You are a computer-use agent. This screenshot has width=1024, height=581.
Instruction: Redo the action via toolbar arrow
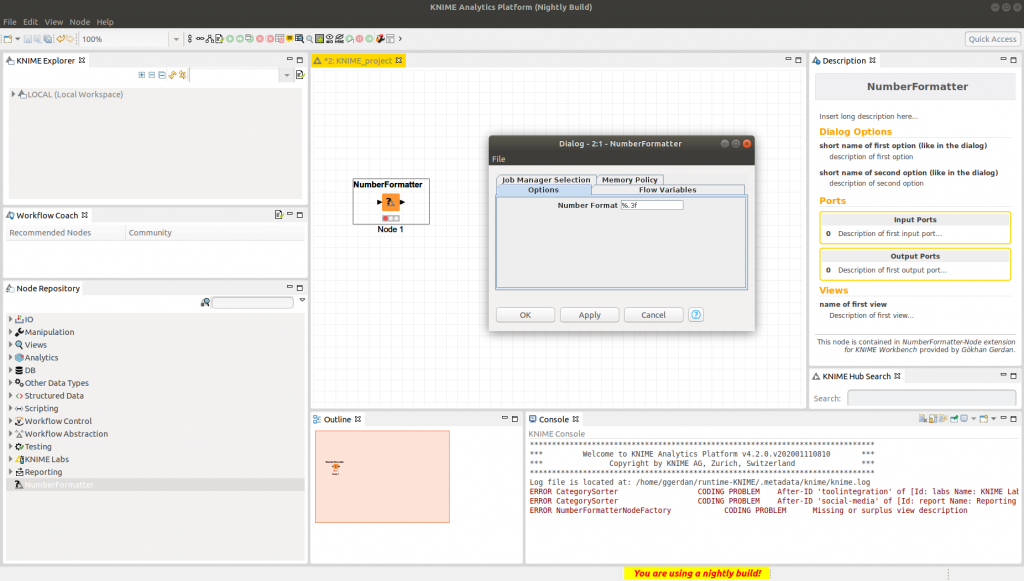pos(70,39)
